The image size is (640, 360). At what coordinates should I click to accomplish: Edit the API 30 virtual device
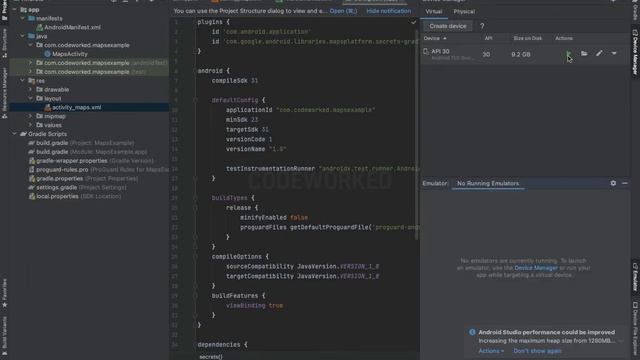point(599,53)
